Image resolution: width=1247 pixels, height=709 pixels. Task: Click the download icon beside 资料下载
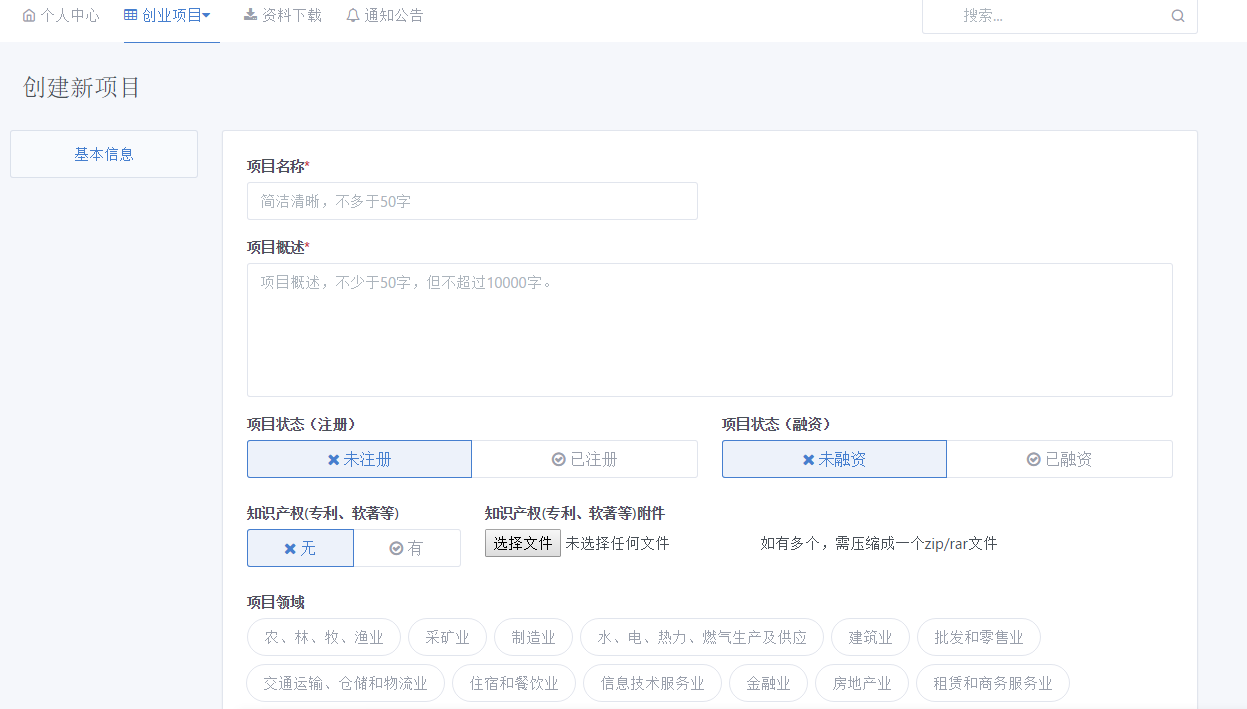tap(250, 15)
